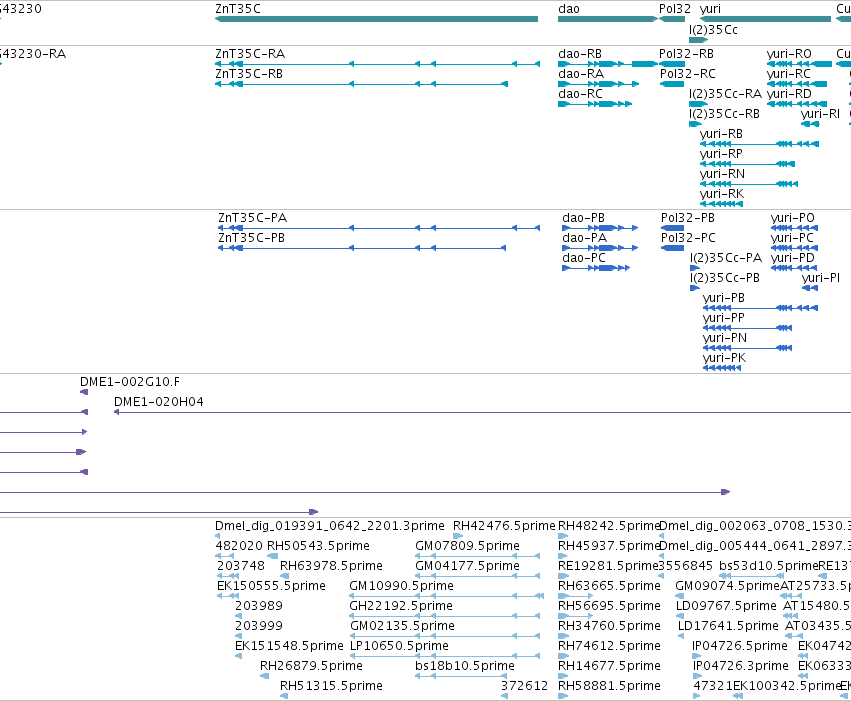Select EST RH63665.5prime
The width and height of the screenshot is (851, 701).
point(575,596)
